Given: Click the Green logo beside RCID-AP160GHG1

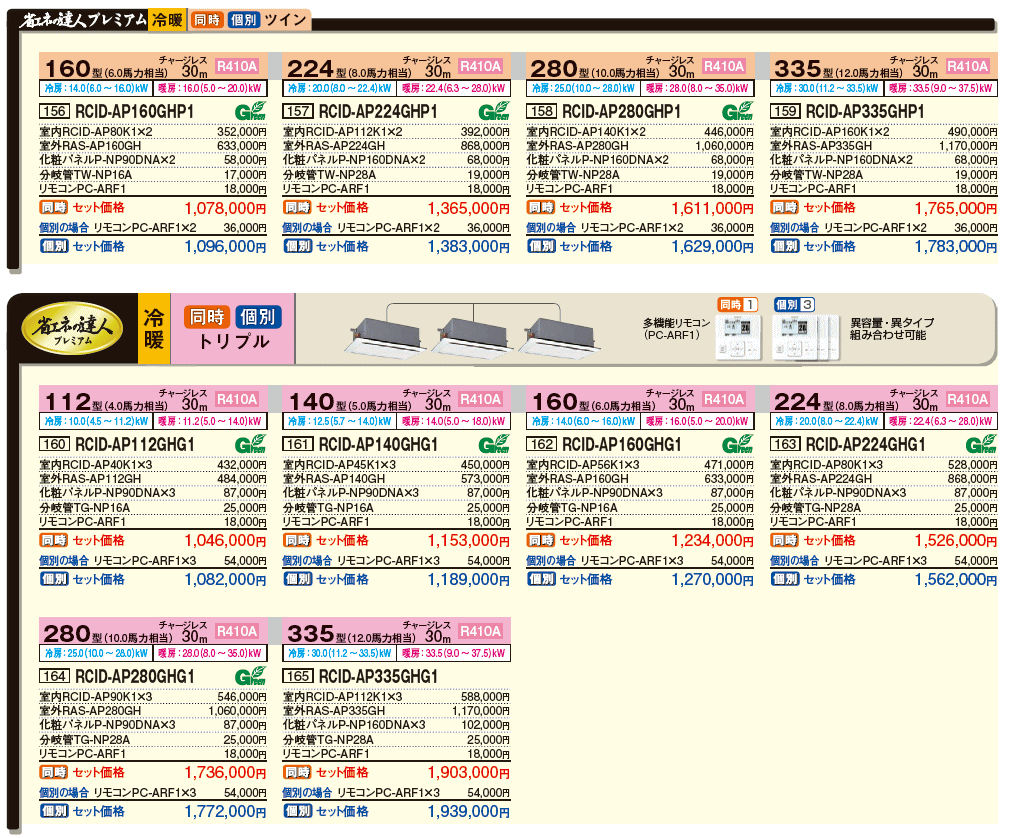Looking at the screenshot, I should point(738,444).
